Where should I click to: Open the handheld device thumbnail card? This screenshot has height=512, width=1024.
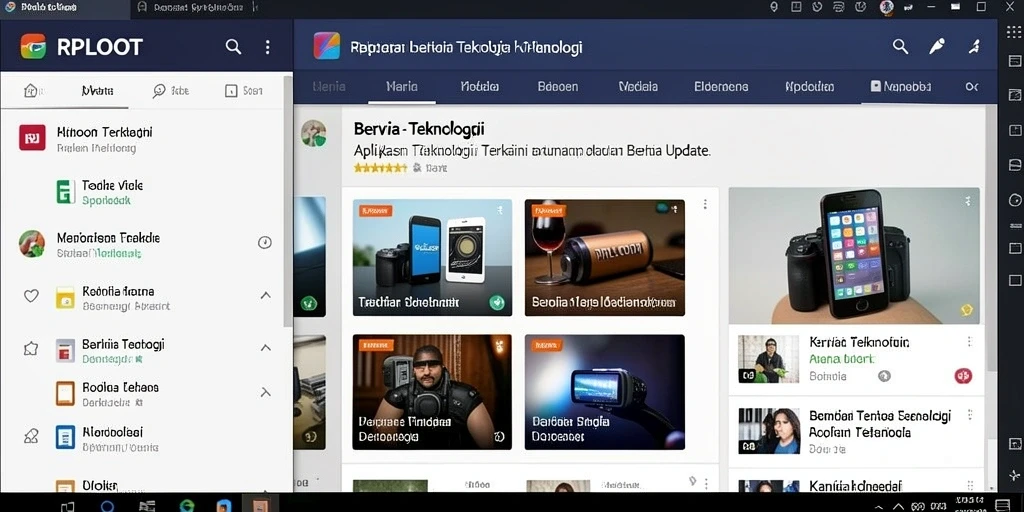(605, 392)
